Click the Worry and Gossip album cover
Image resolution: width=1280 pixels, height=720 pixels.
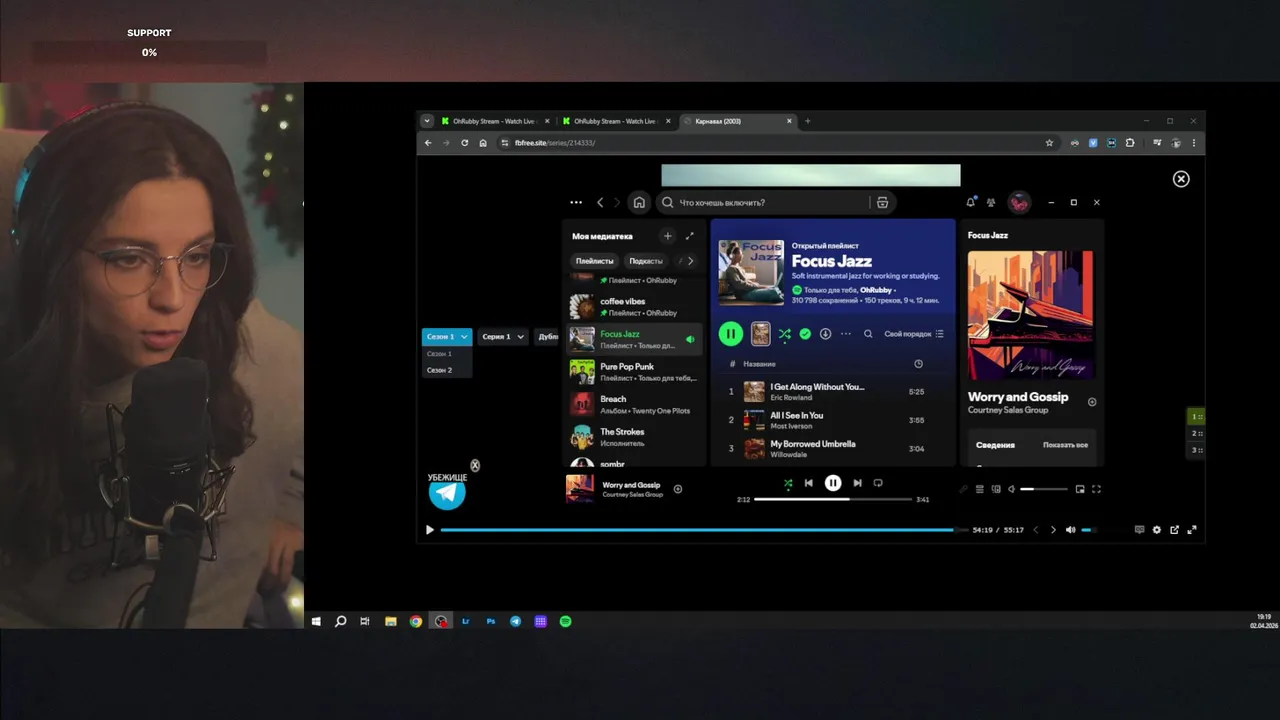[x=1030, y=315]
